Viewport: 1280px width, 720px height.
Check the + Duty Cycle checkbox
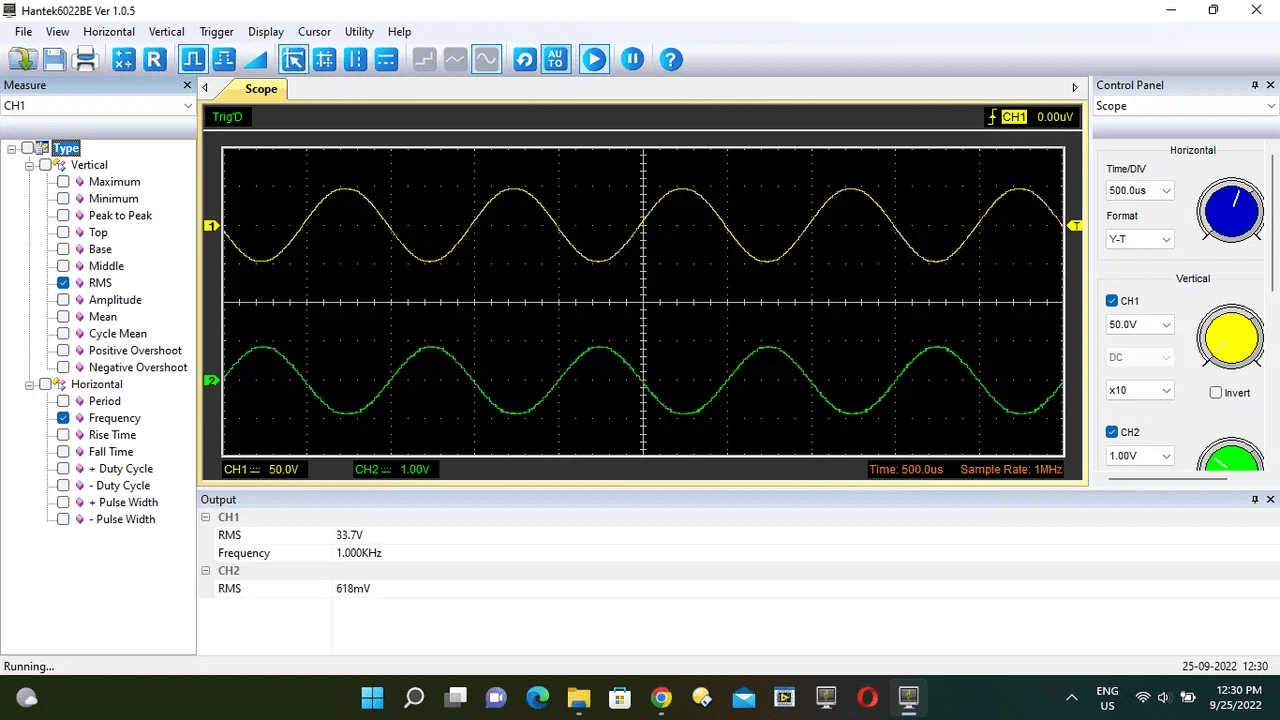point(63,469)
